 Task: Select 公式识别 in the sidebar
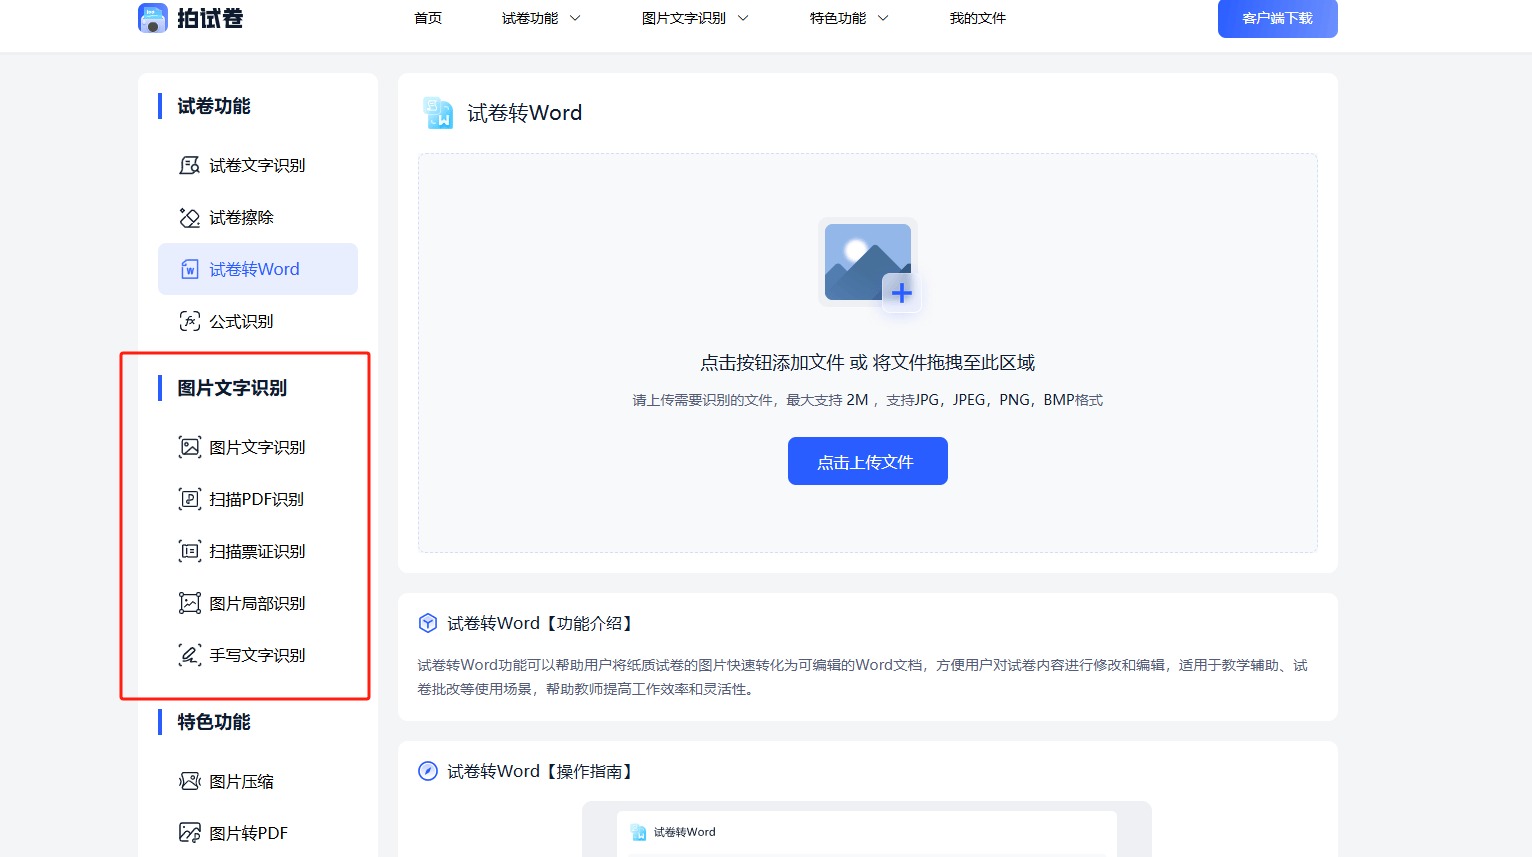click(258, 321)
